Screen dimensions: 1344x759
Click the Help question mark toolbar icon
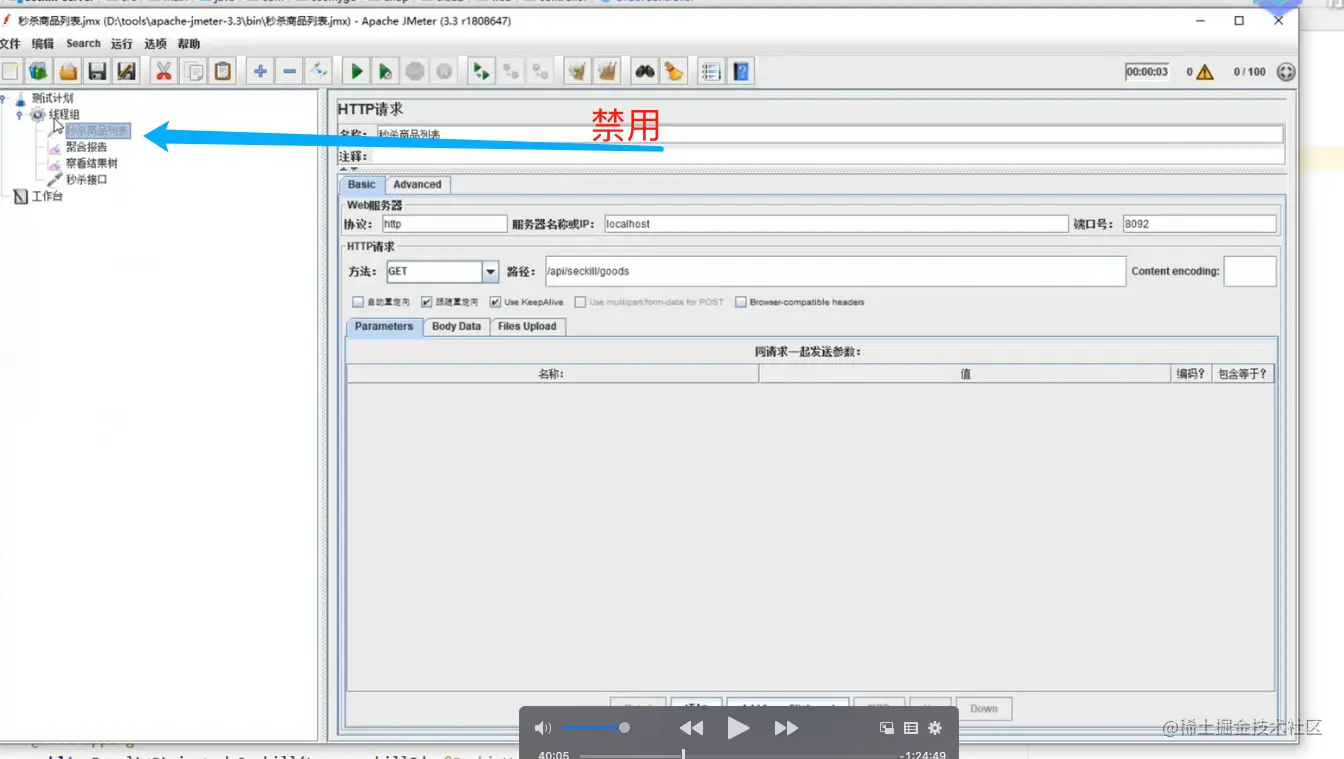tap(741, 71)
